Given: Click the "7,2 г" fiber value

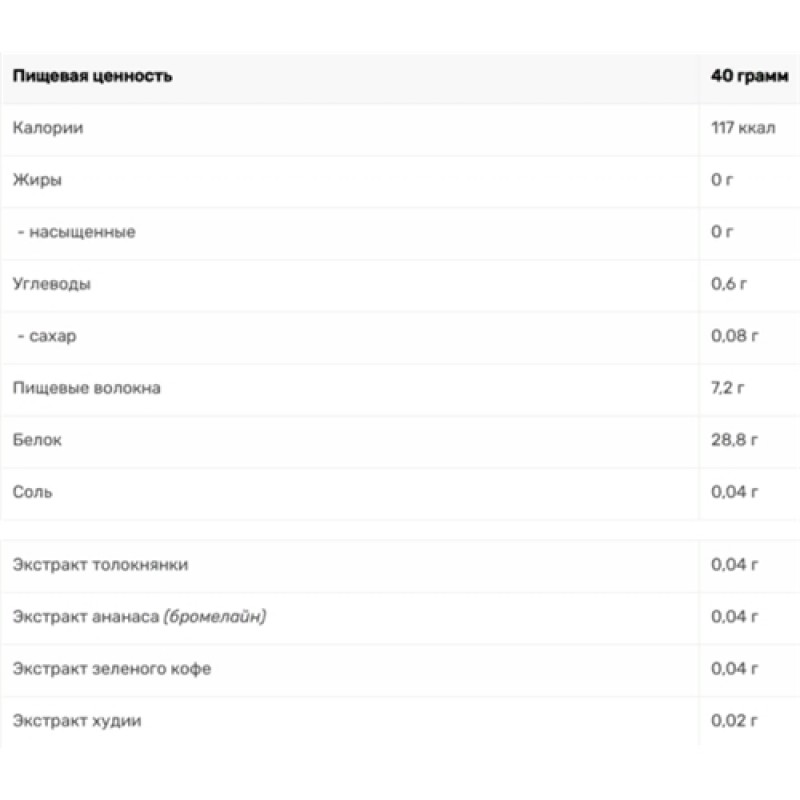Looking at the screenshot, I should [x=729, y=388].
